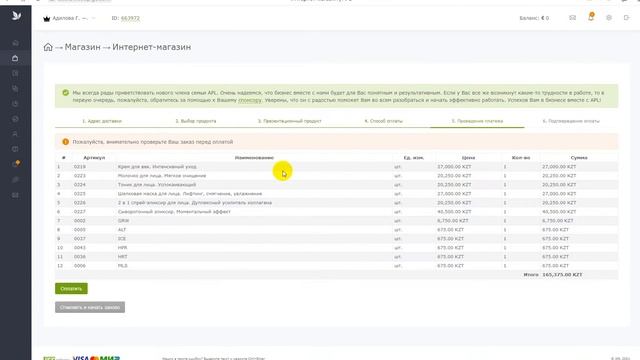Click the green checkmark icon in welcome banner
This screenshot has width=640, height=360.
[65, 93]
